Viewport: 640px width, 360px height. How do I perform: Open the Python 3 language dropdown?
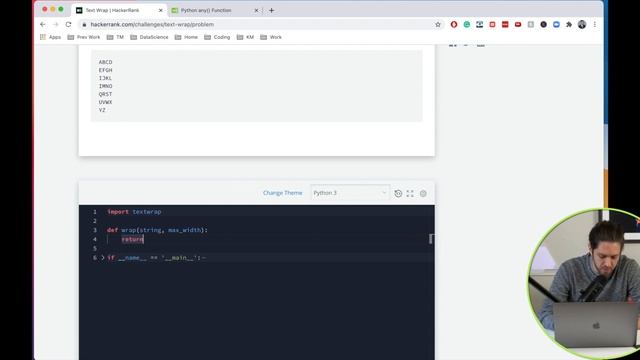pos(350,193)
